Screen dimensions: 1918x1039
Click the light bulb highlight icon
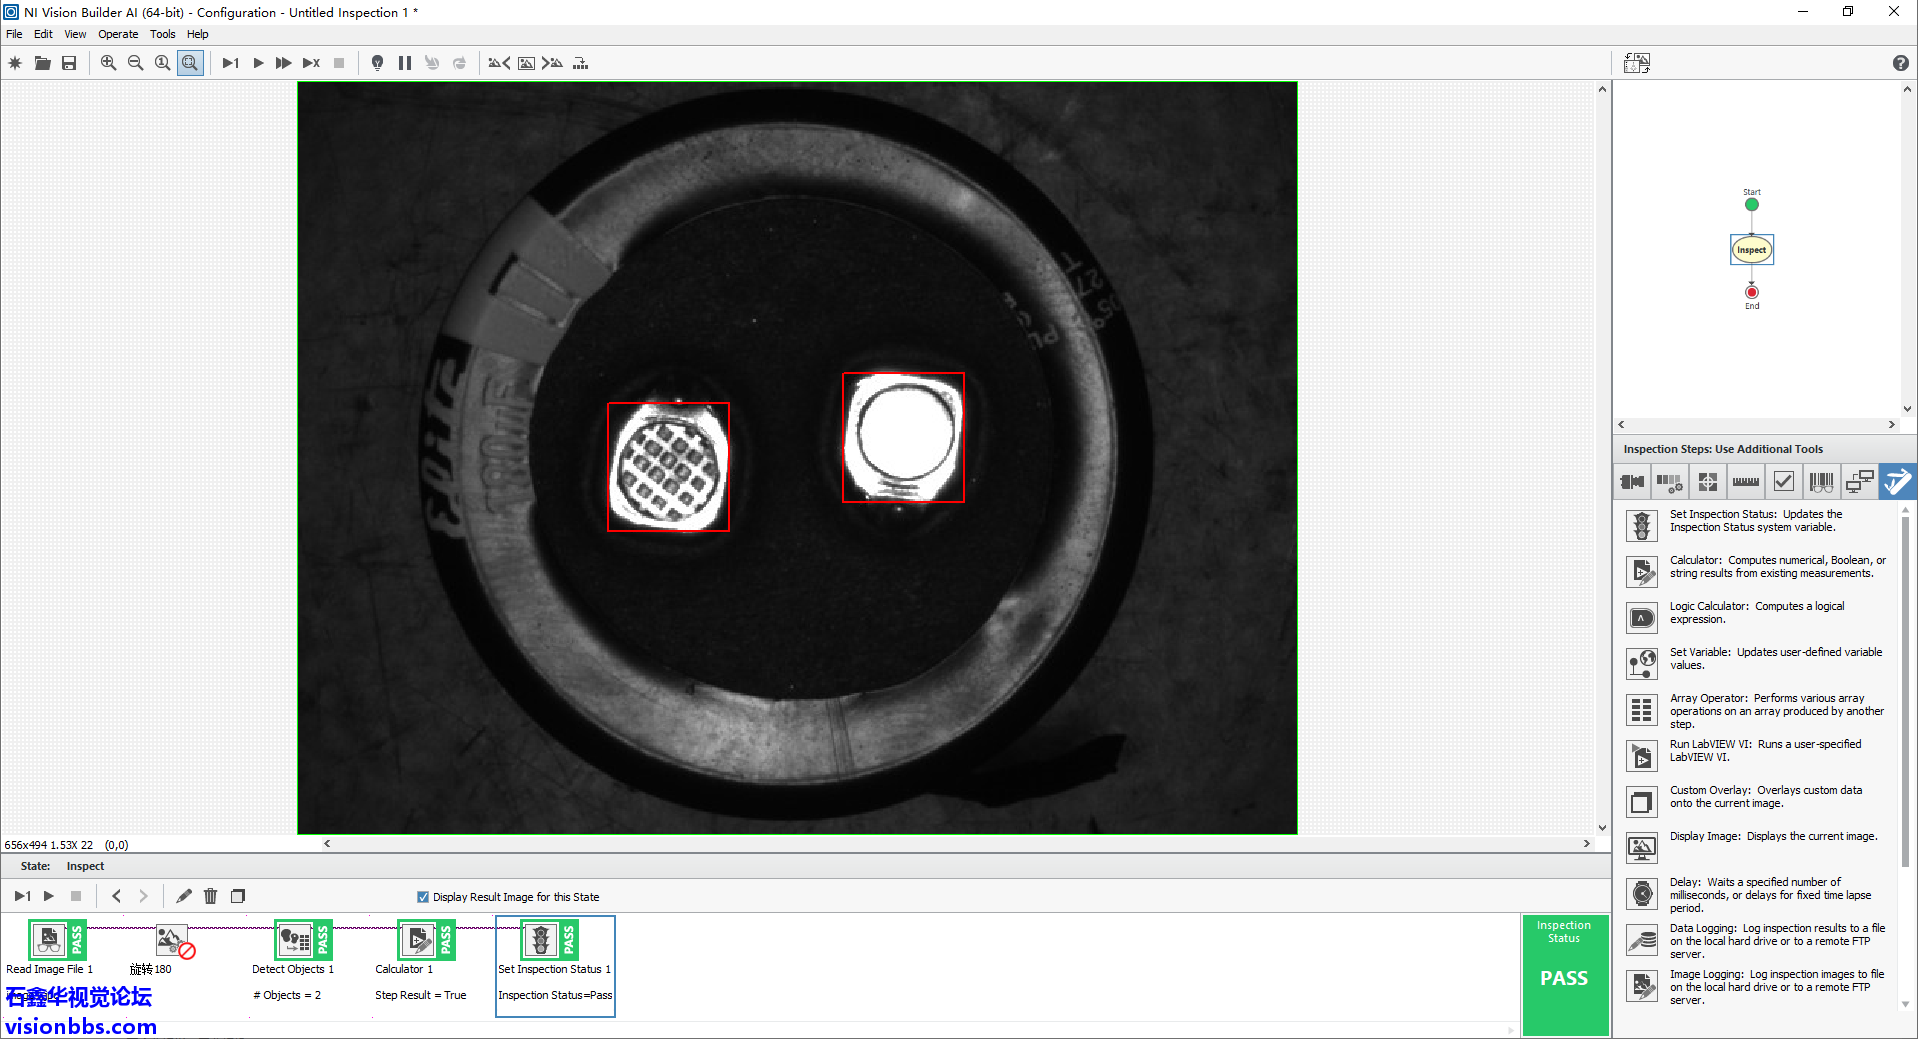tap(377, 63)
